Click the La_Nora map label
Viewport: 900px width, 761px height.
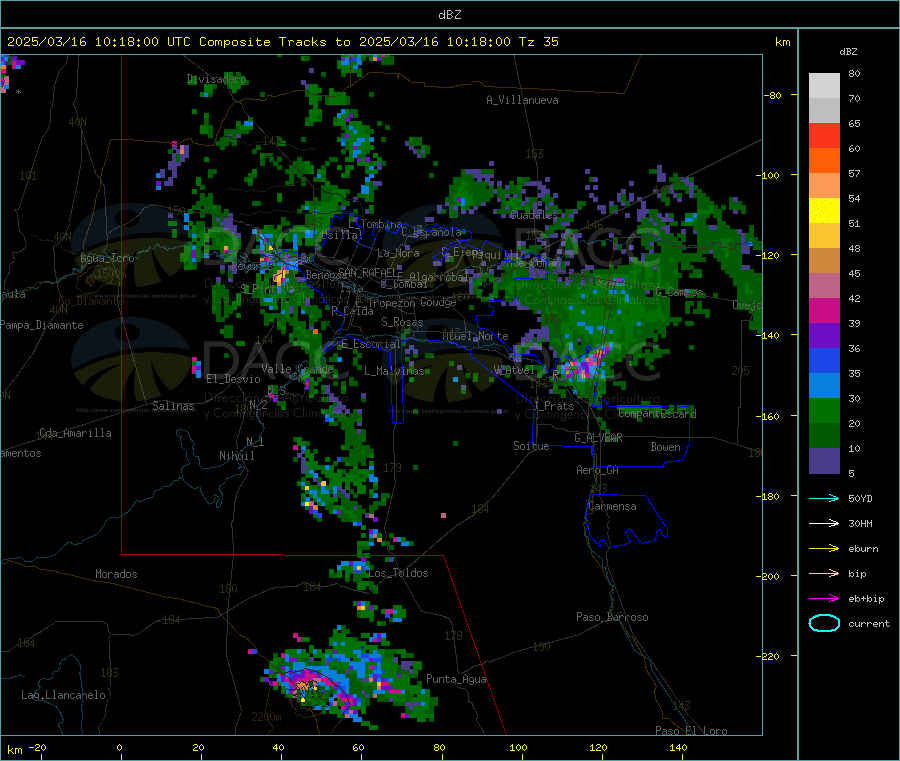(398, 253)
